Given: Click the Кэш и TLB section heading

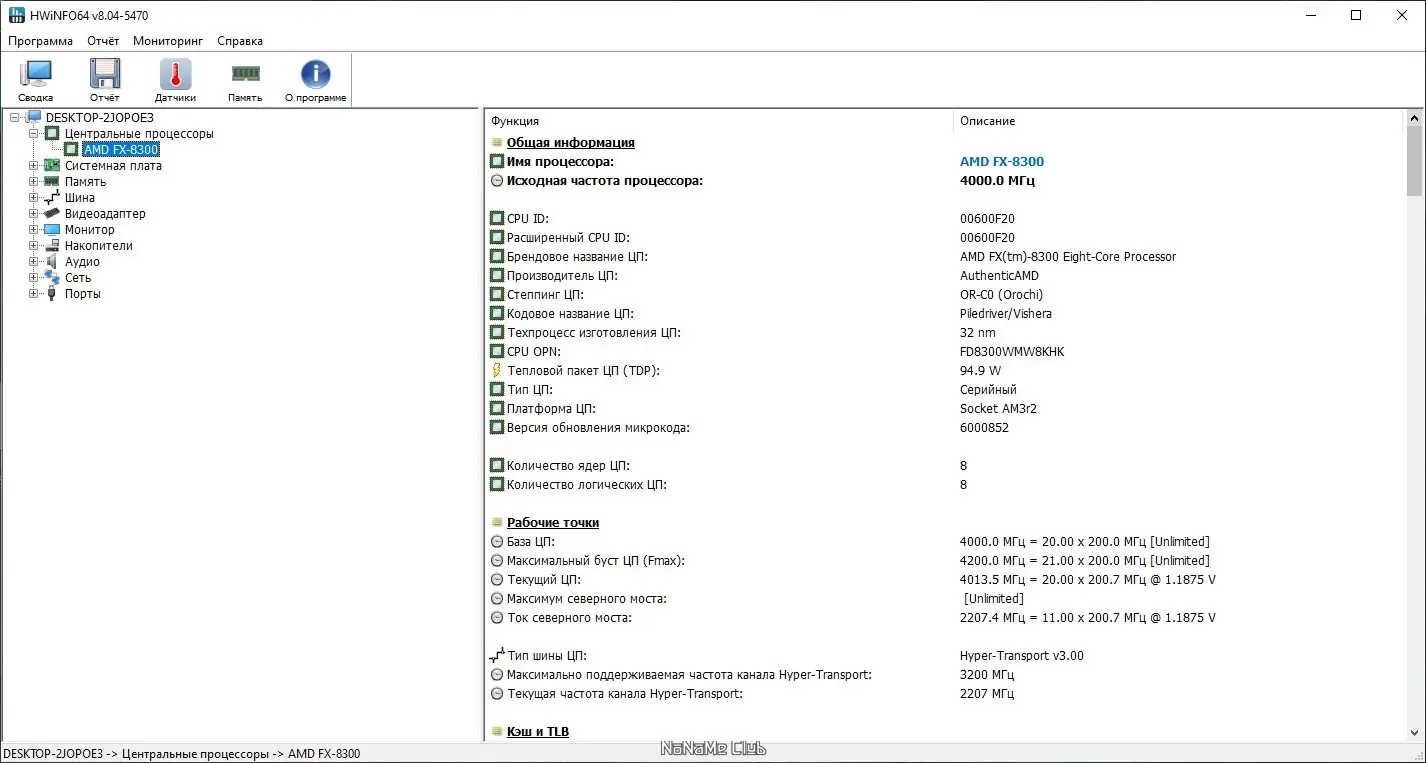Looking at the screenshot, I should click(x=538, y=732).
